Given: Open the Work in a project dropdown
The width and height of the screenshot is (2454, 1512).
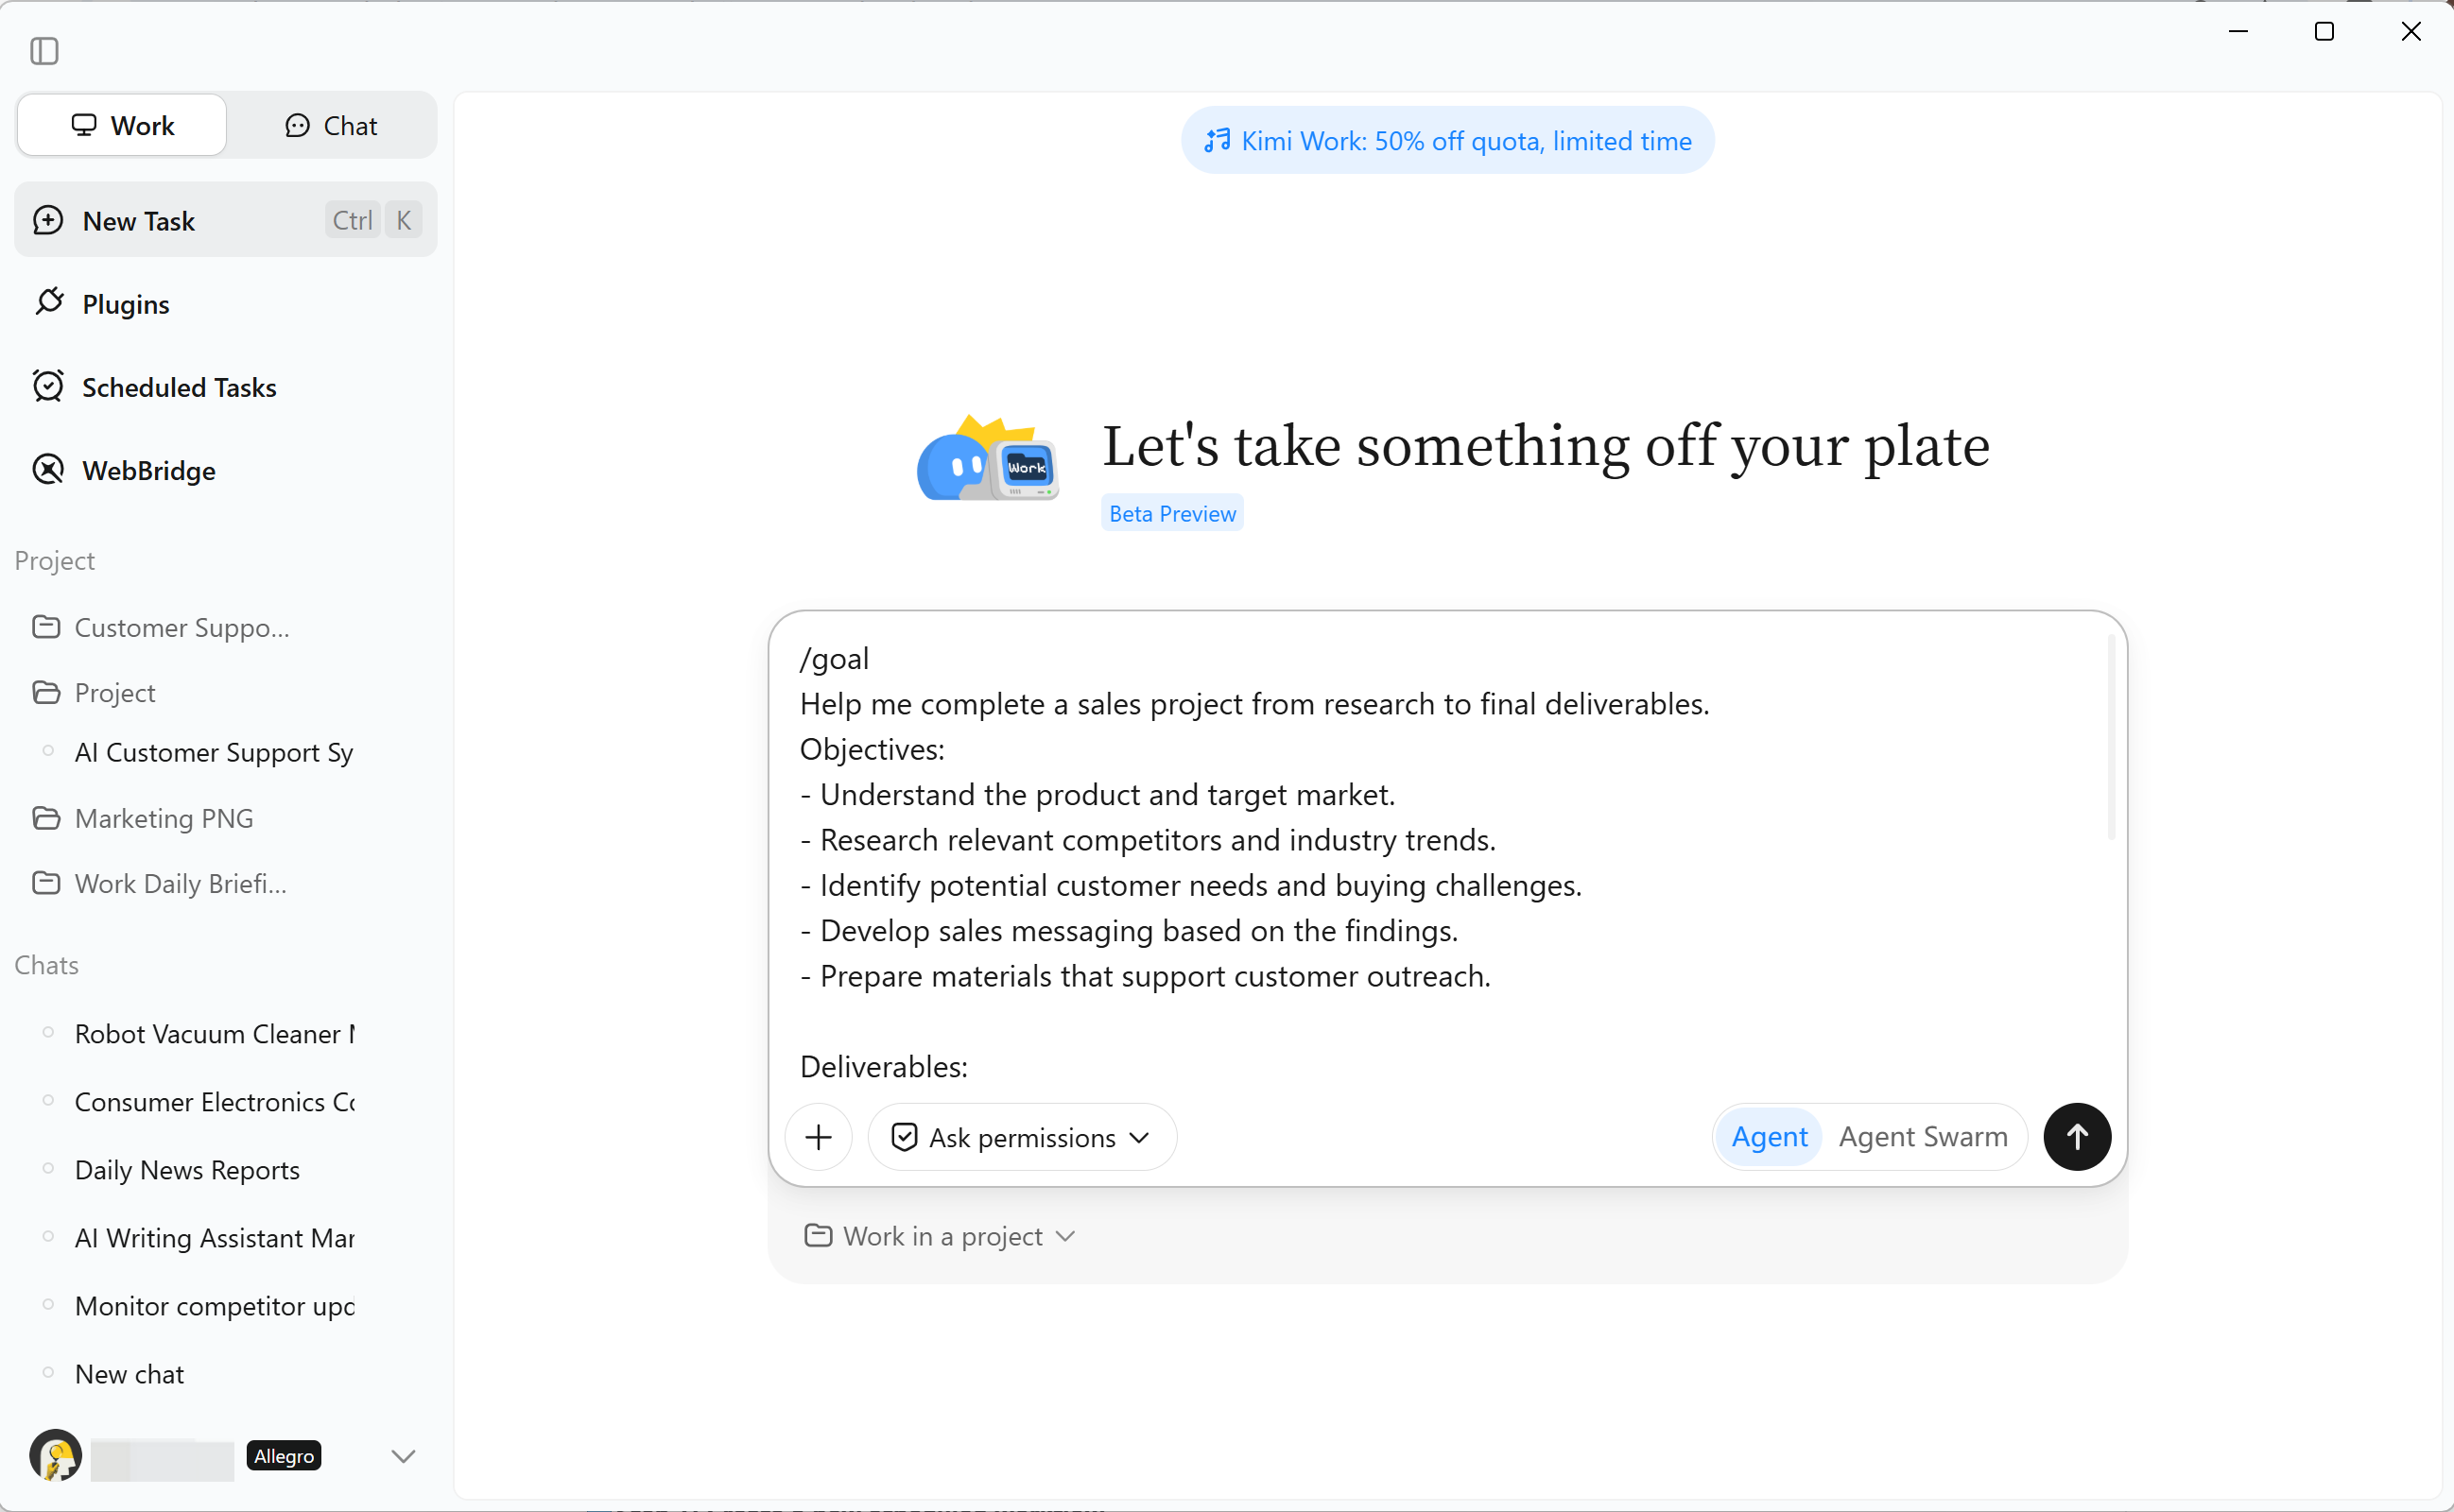Looking at the screenshot, I should (x=940, y=1236).
